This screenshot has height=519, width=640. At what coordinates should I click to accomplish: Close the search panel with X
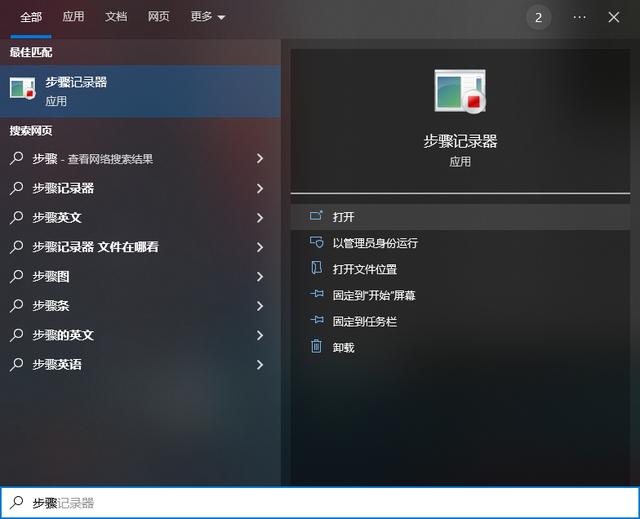click(613, 17)
